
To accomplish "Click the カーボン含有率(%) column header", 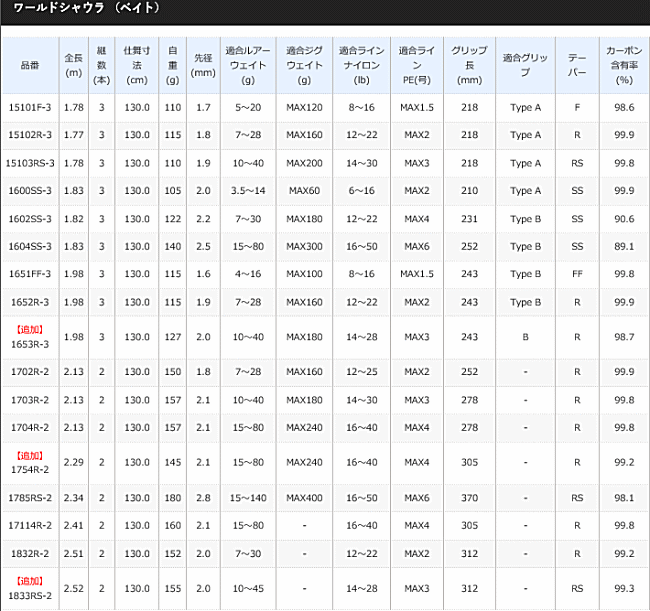I will tap(624, 65).
